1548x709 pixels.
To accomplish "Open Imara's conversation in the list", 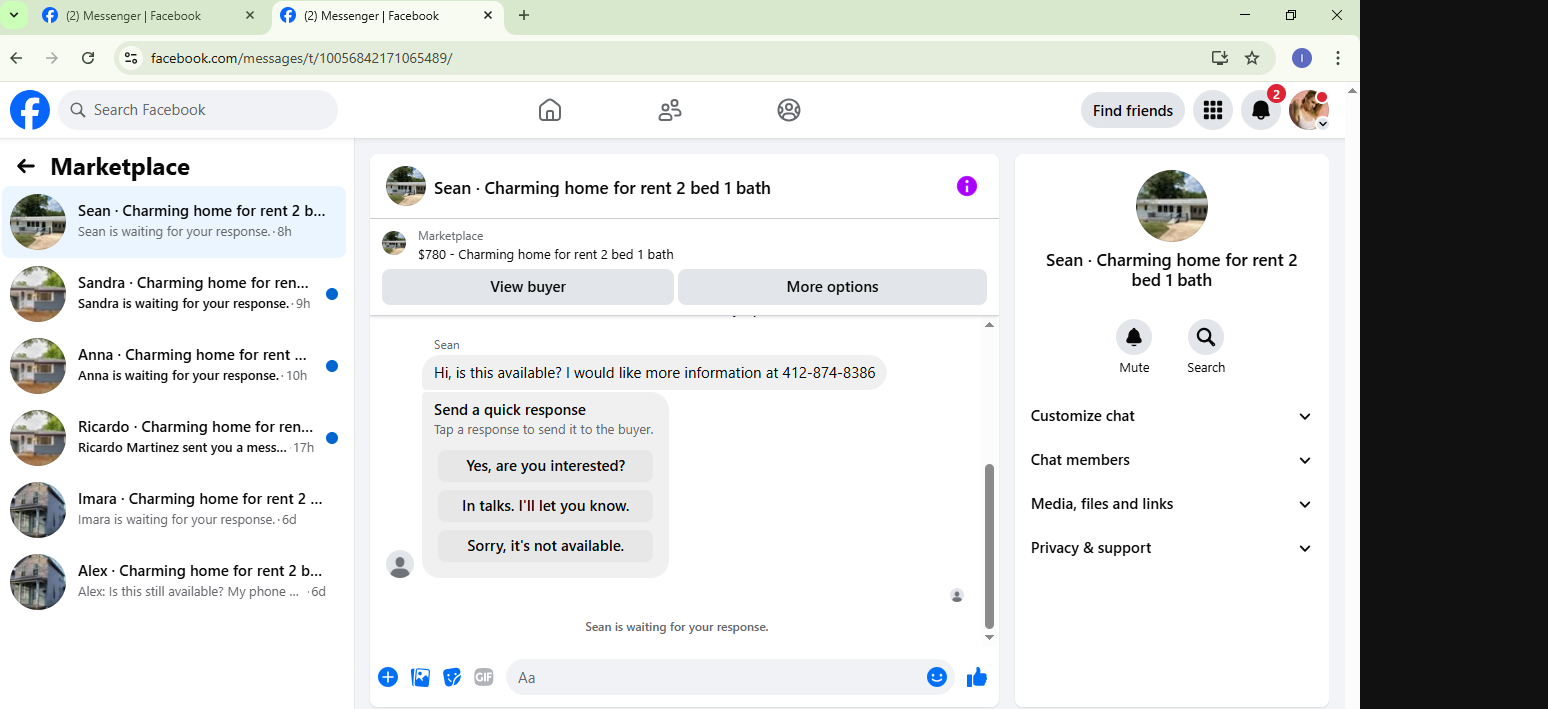I will (174, 510).
